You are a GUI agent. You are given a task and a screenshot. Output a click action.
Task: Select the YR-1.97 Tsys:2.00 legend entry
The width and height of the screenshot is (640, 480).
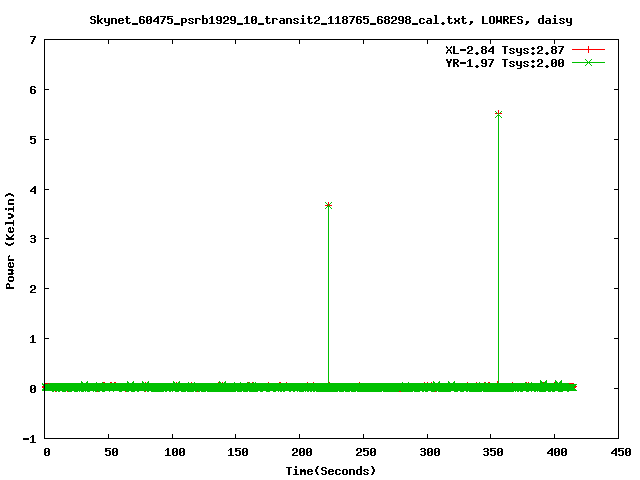(504, 63)
